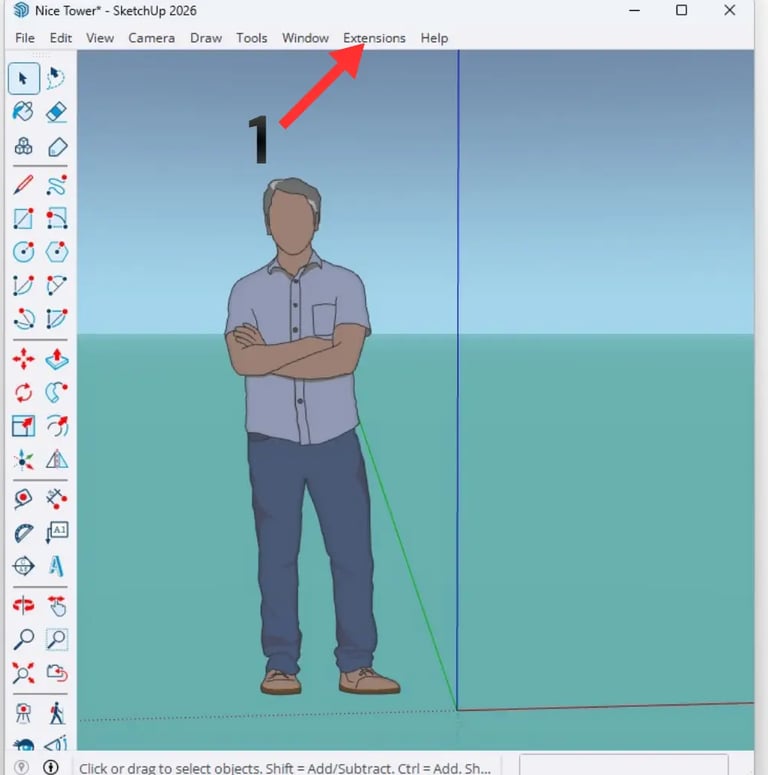Select the Tape Measure tool
The image size is (768, 775).
click(23, 499)
